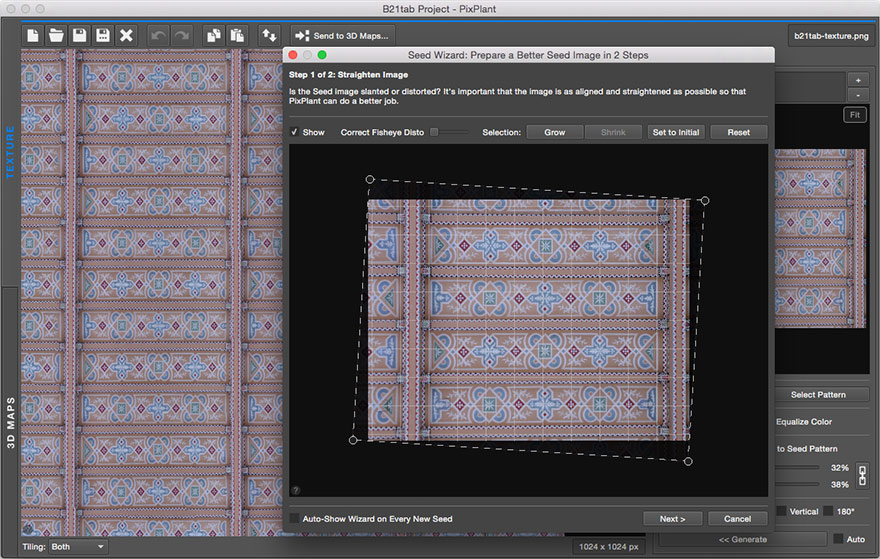Copy the texture with the copy icon
The height and width of the screenshot is (559, 880).
tap(213, 35)
